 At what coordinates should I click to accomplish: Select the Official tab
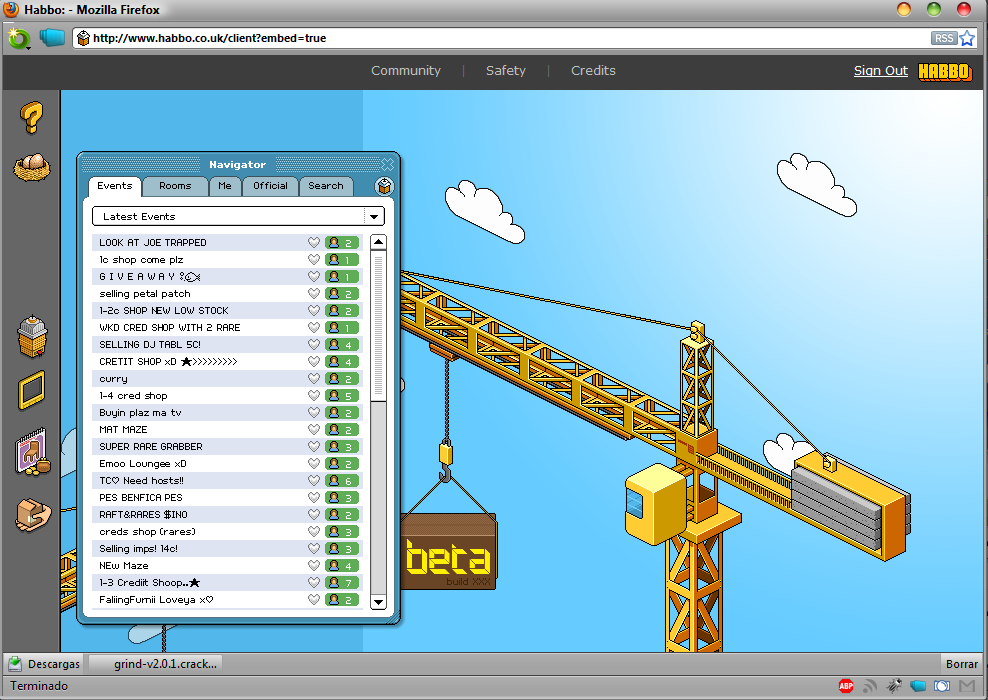coord(270,186)
